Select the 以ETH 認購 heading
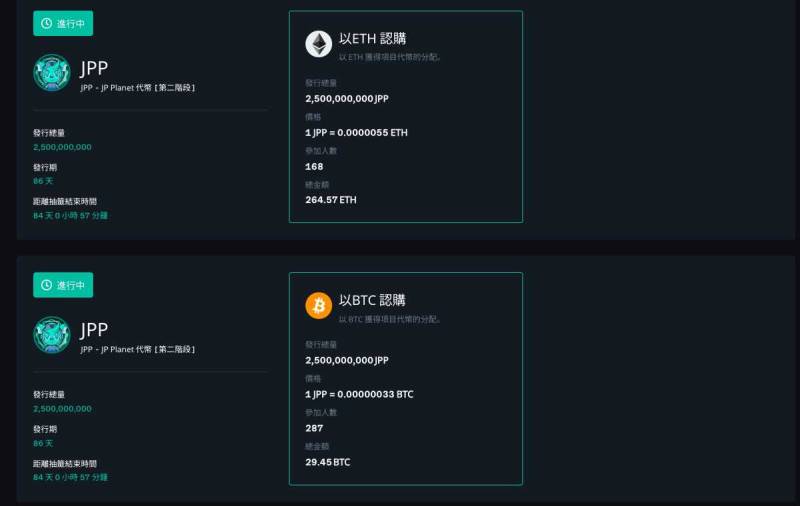800x506 pixels. [372, 39]
